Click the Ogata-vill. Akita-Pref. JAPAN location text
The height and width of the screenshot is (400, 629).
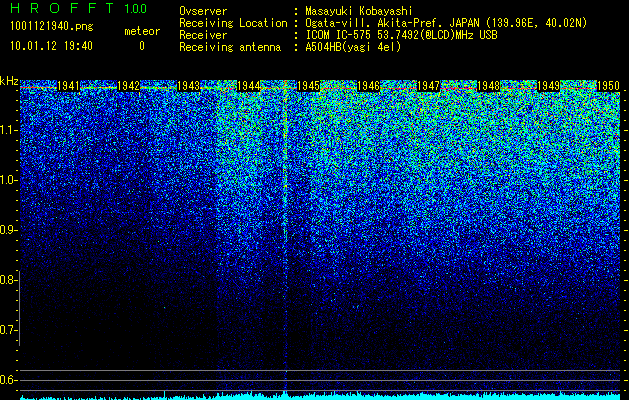coord(446,23)
